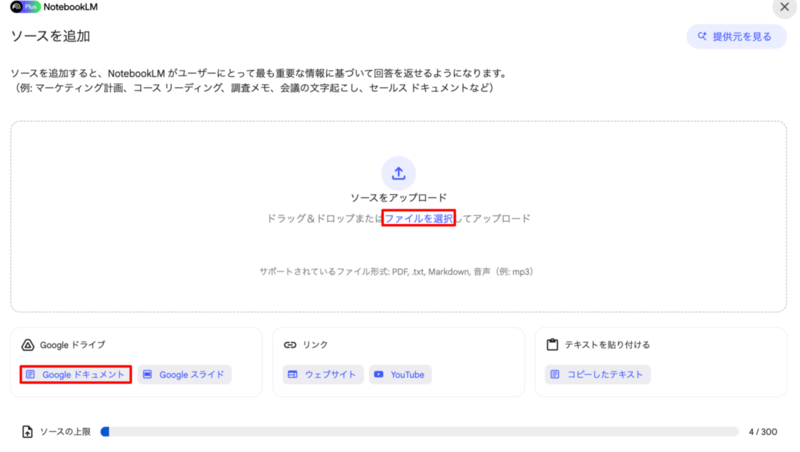This screenshot has height=452, width=800.
Task: Click the upload arrow icon
Action: tap(398, 173)
